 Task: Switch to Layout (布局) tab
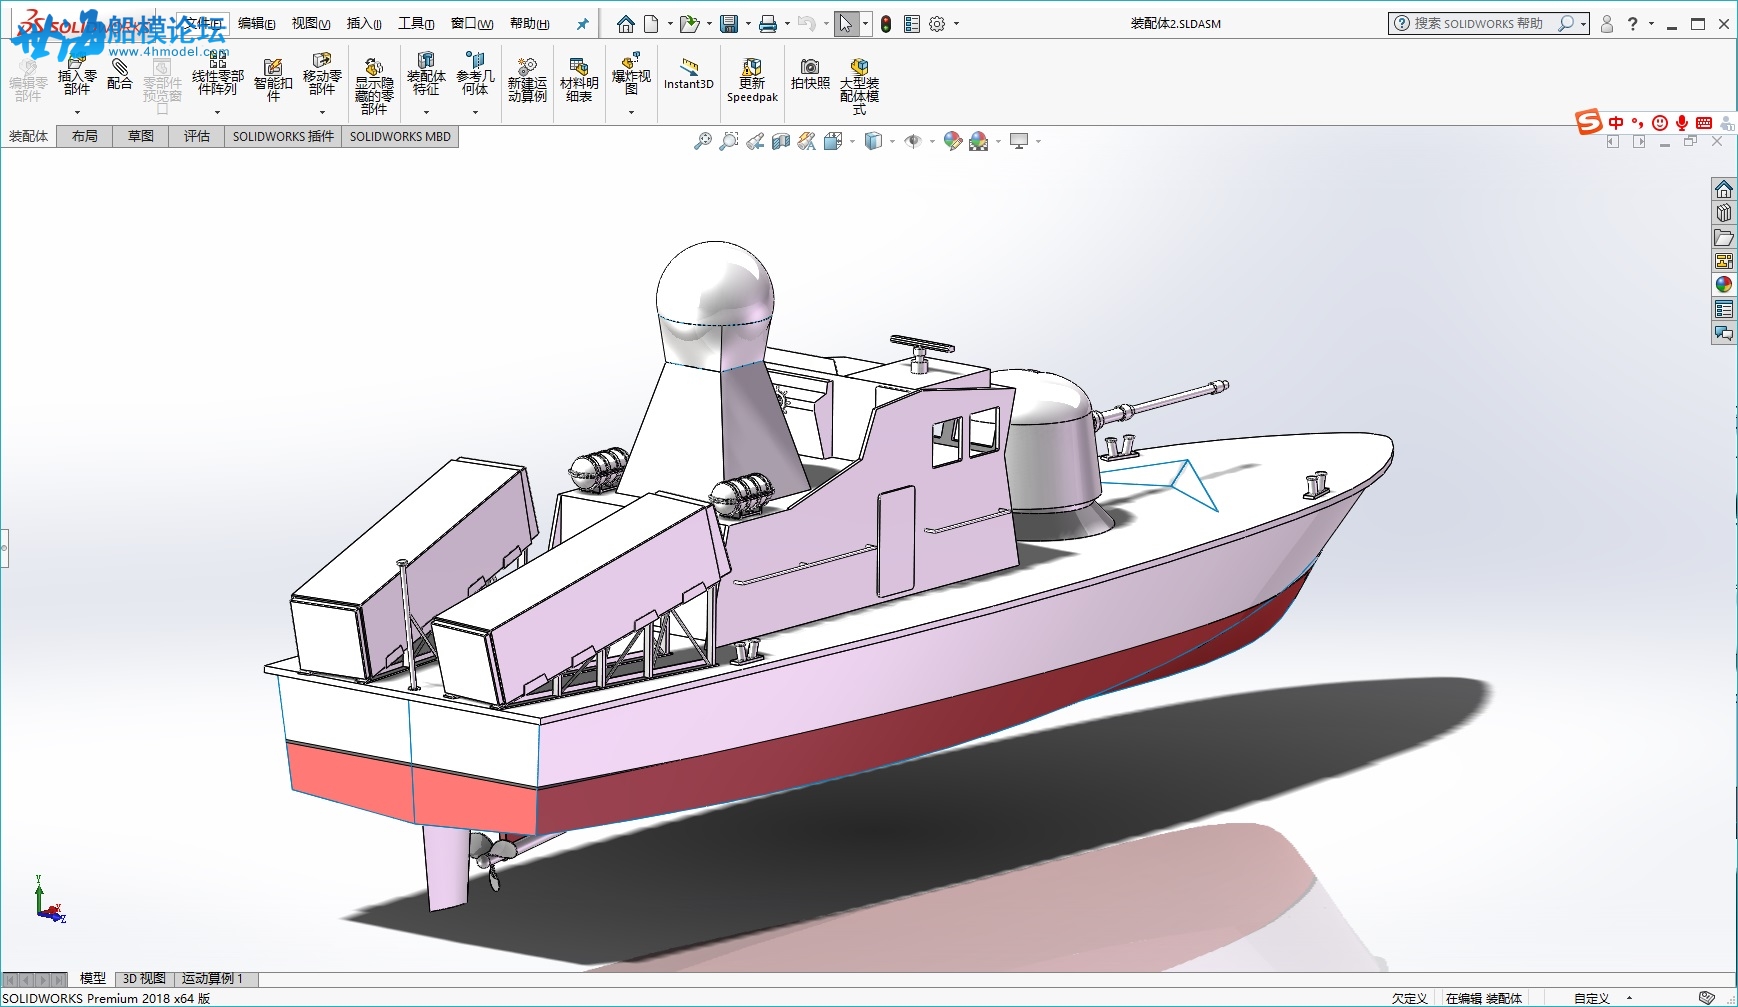point(85,137)
